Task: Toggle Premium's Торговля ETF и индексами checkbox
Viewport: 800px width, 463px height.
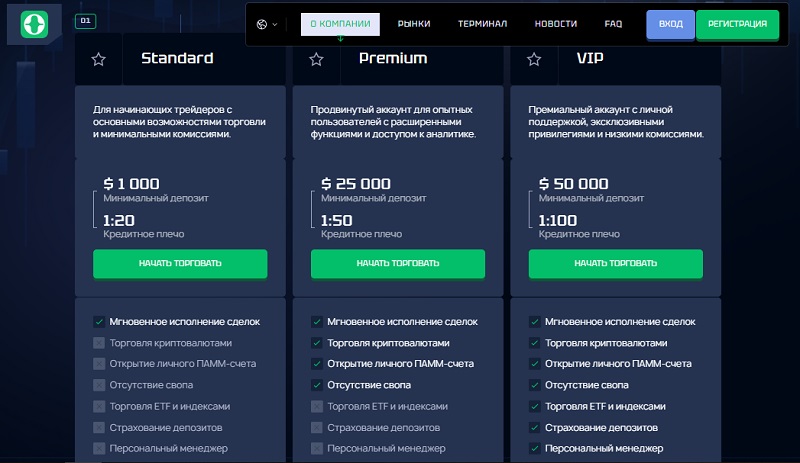Action: [x=317, y=406]
